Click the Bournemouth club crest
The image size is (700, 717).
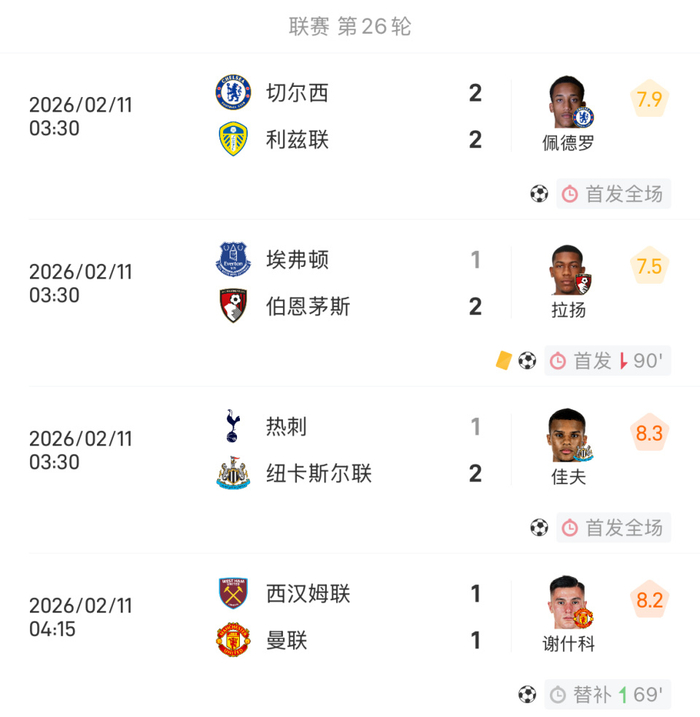(234, 306)
